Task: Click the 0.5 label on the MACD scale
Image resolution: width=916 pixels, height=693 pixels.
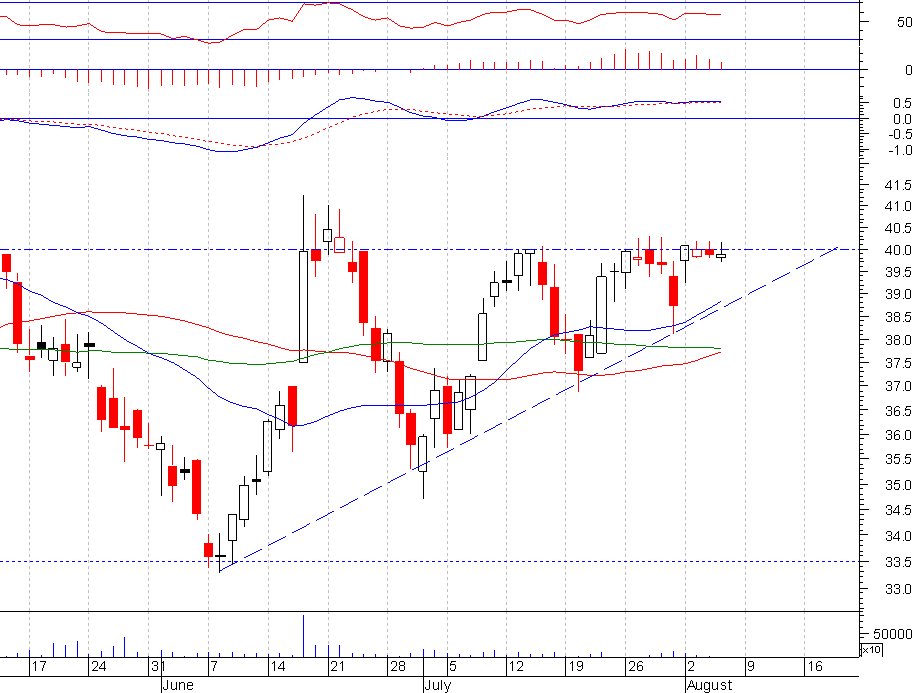Action: (x=903, y=103)
